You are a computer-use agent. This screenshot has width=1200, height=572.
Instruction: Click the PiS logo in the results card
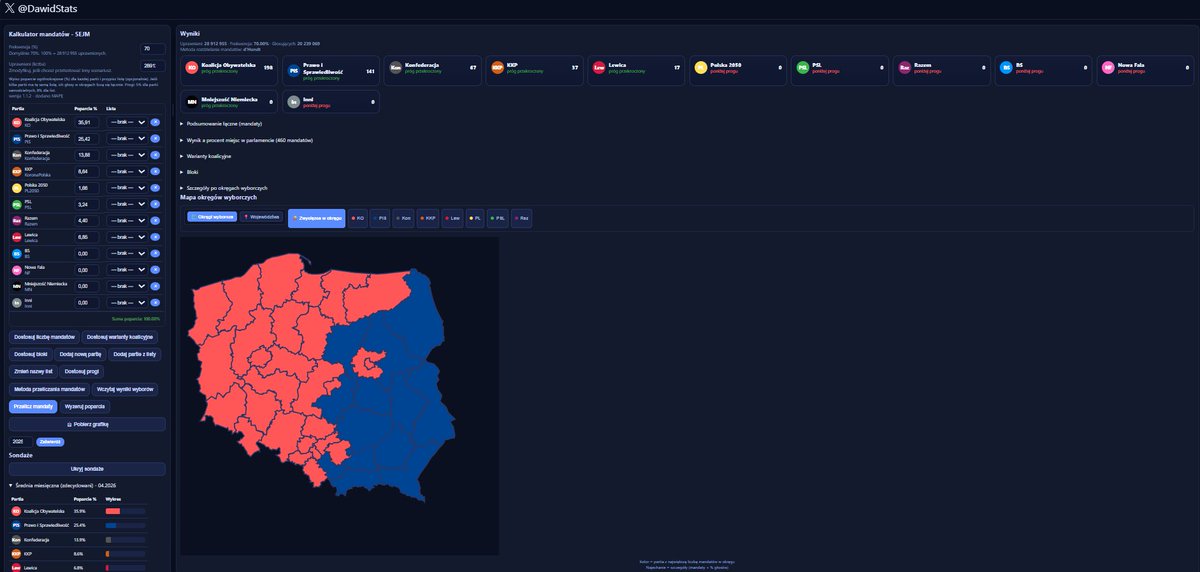(x=293, y=70)
